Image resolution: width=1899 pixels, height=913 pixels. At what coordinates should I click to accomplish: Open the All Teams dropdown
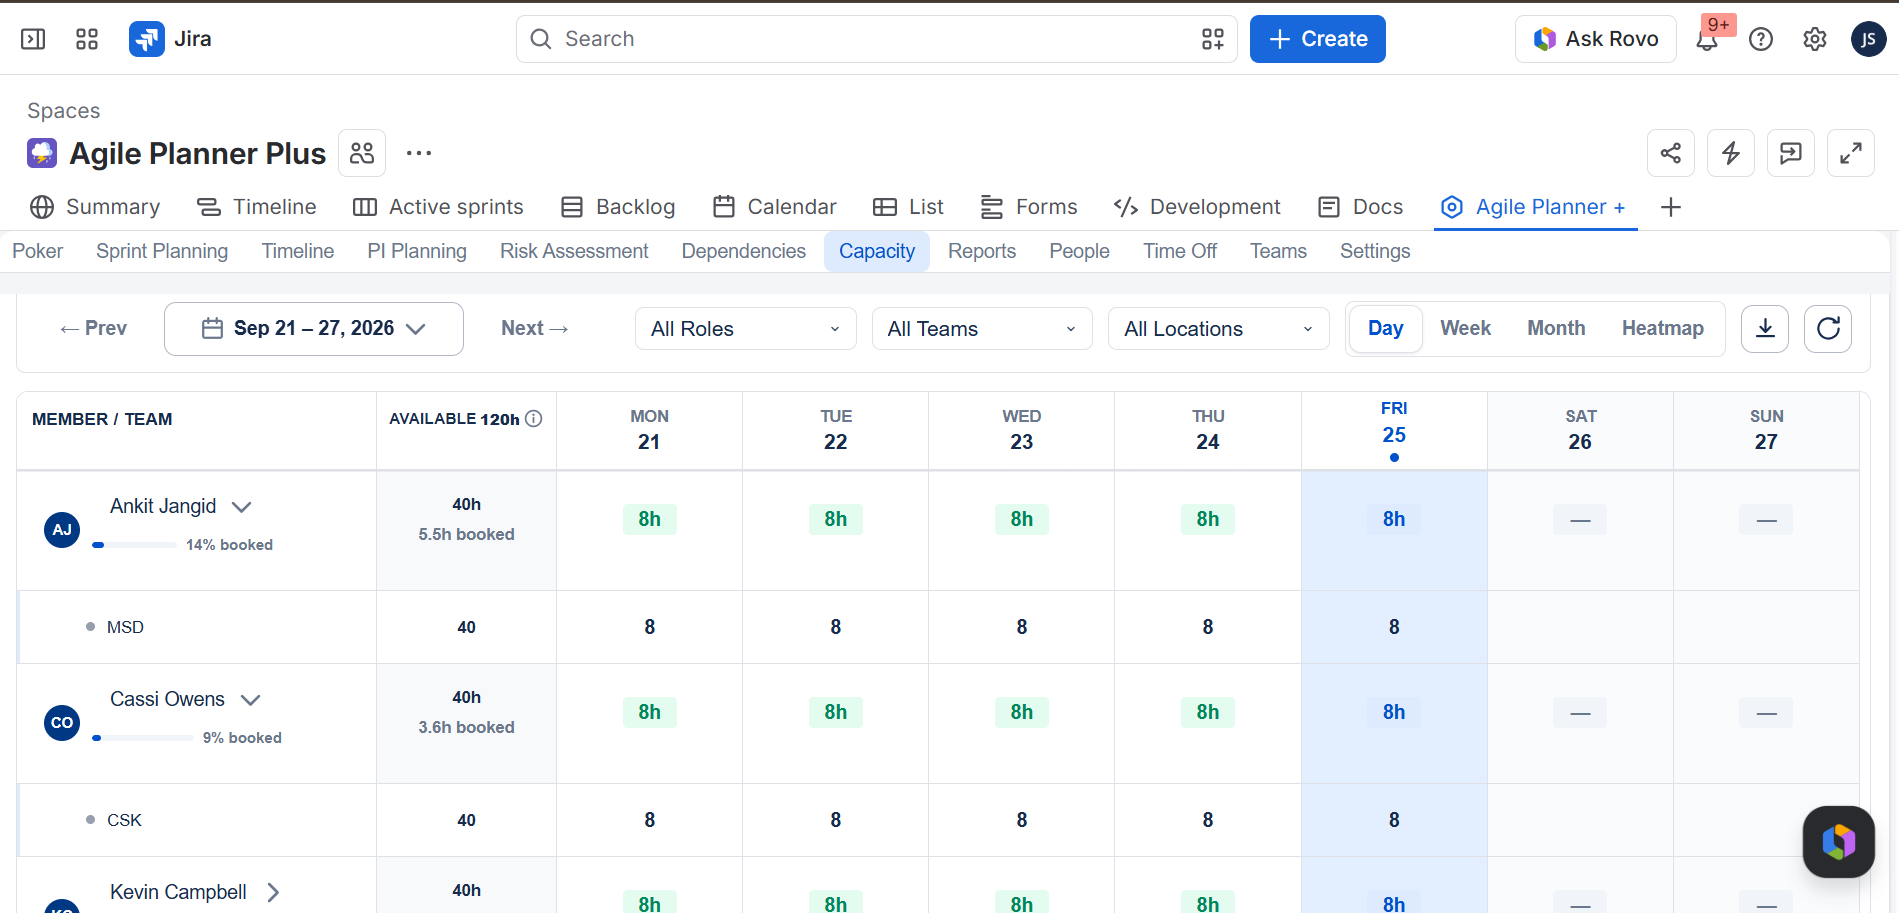tap(982, 329)
